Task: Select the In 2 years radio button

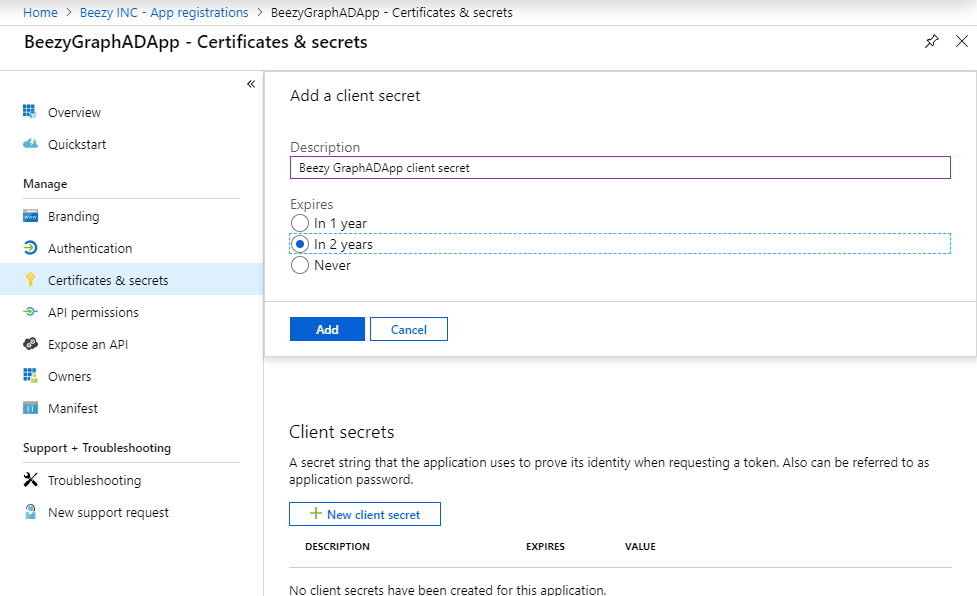Action: point(300,244)
